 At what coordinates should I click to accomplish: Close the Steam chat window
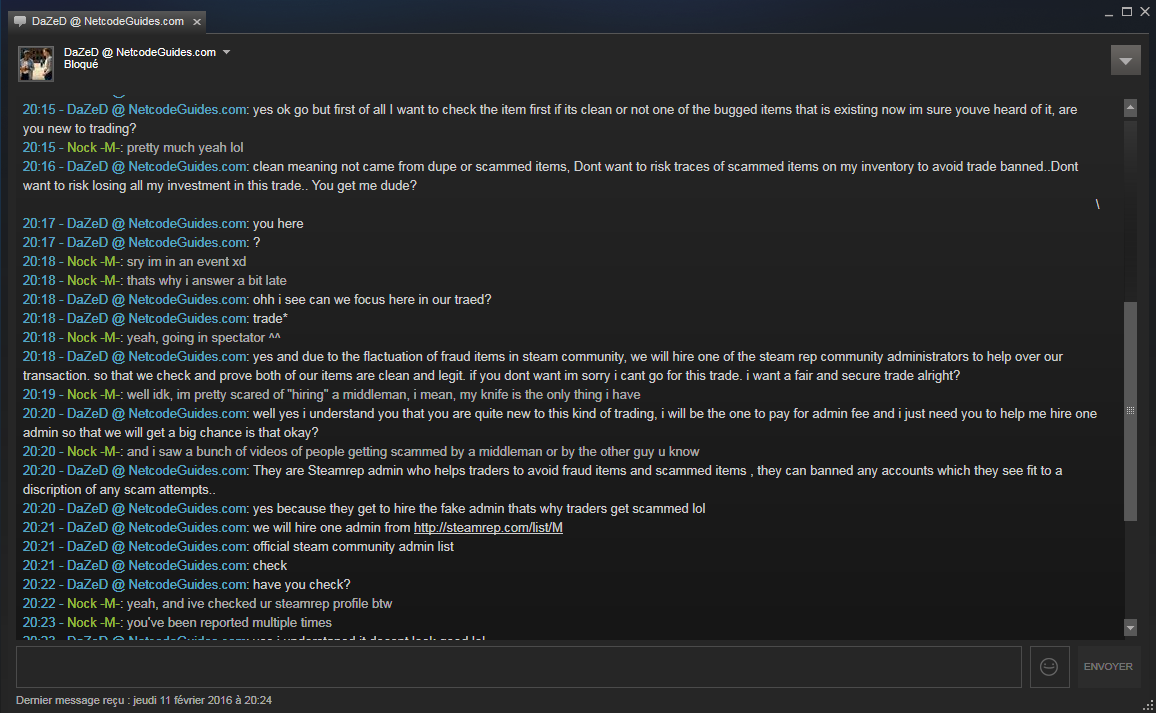(x=1145, y=12)
